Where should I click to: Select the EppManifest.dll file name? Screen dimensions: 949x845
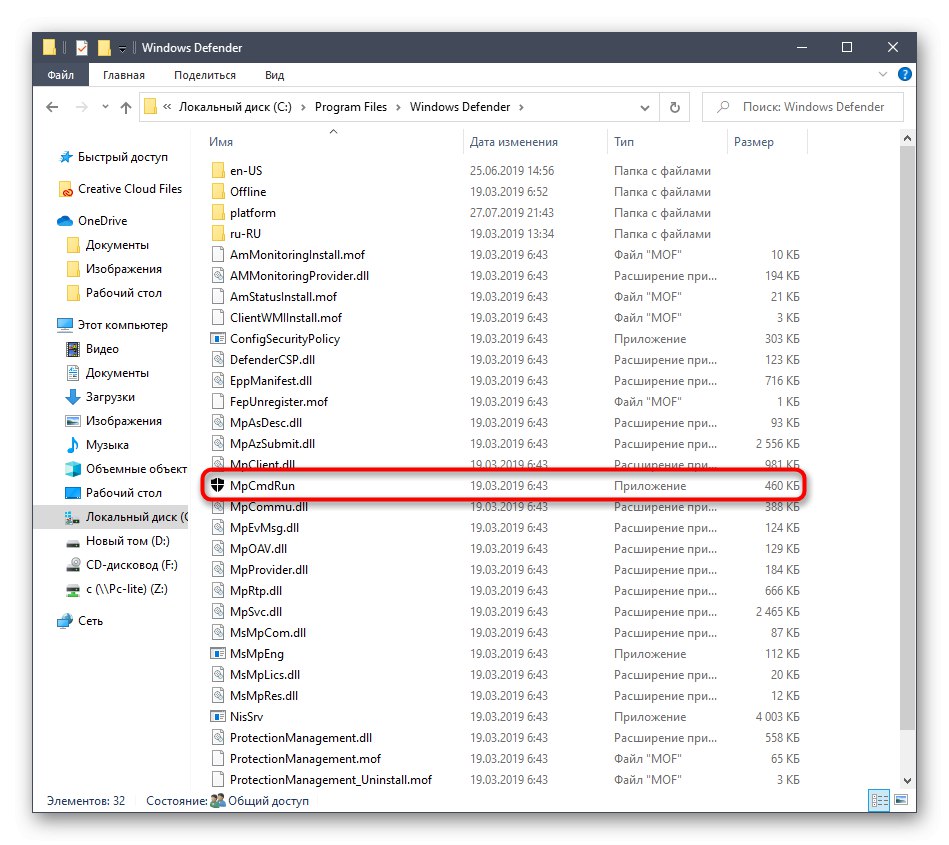click(x=271, y=381)
